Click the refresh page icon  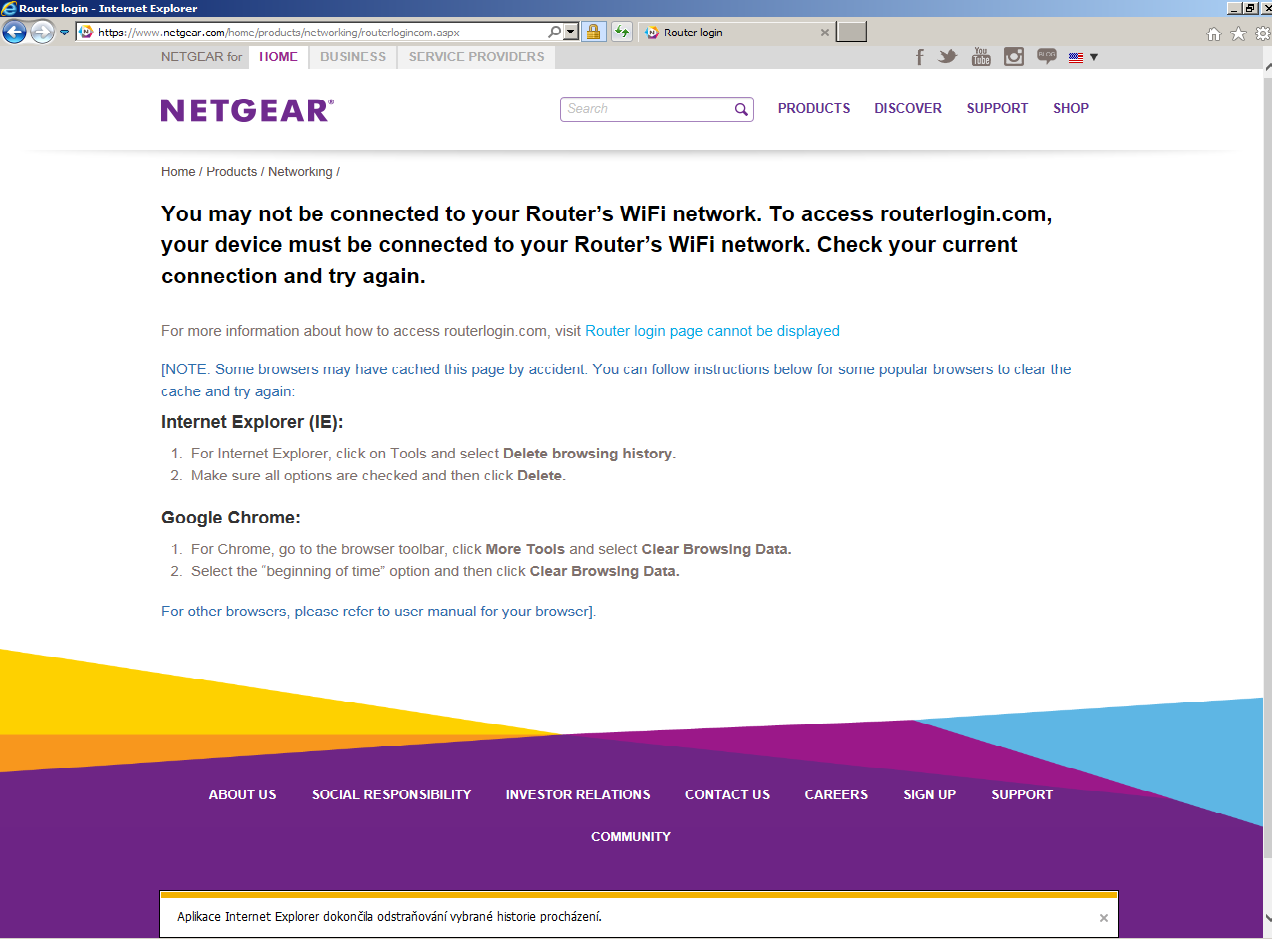pos(622,32)
